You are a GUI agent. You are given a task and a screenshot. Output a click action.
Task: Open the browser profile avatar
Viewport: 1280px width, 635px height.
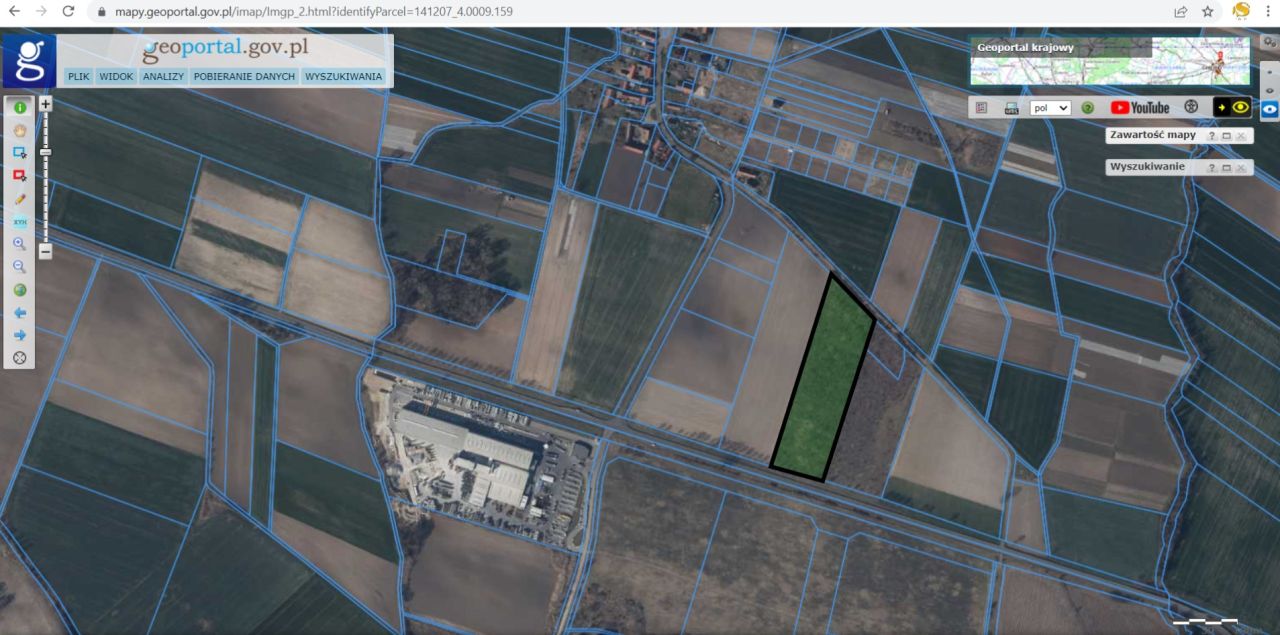1241,11
